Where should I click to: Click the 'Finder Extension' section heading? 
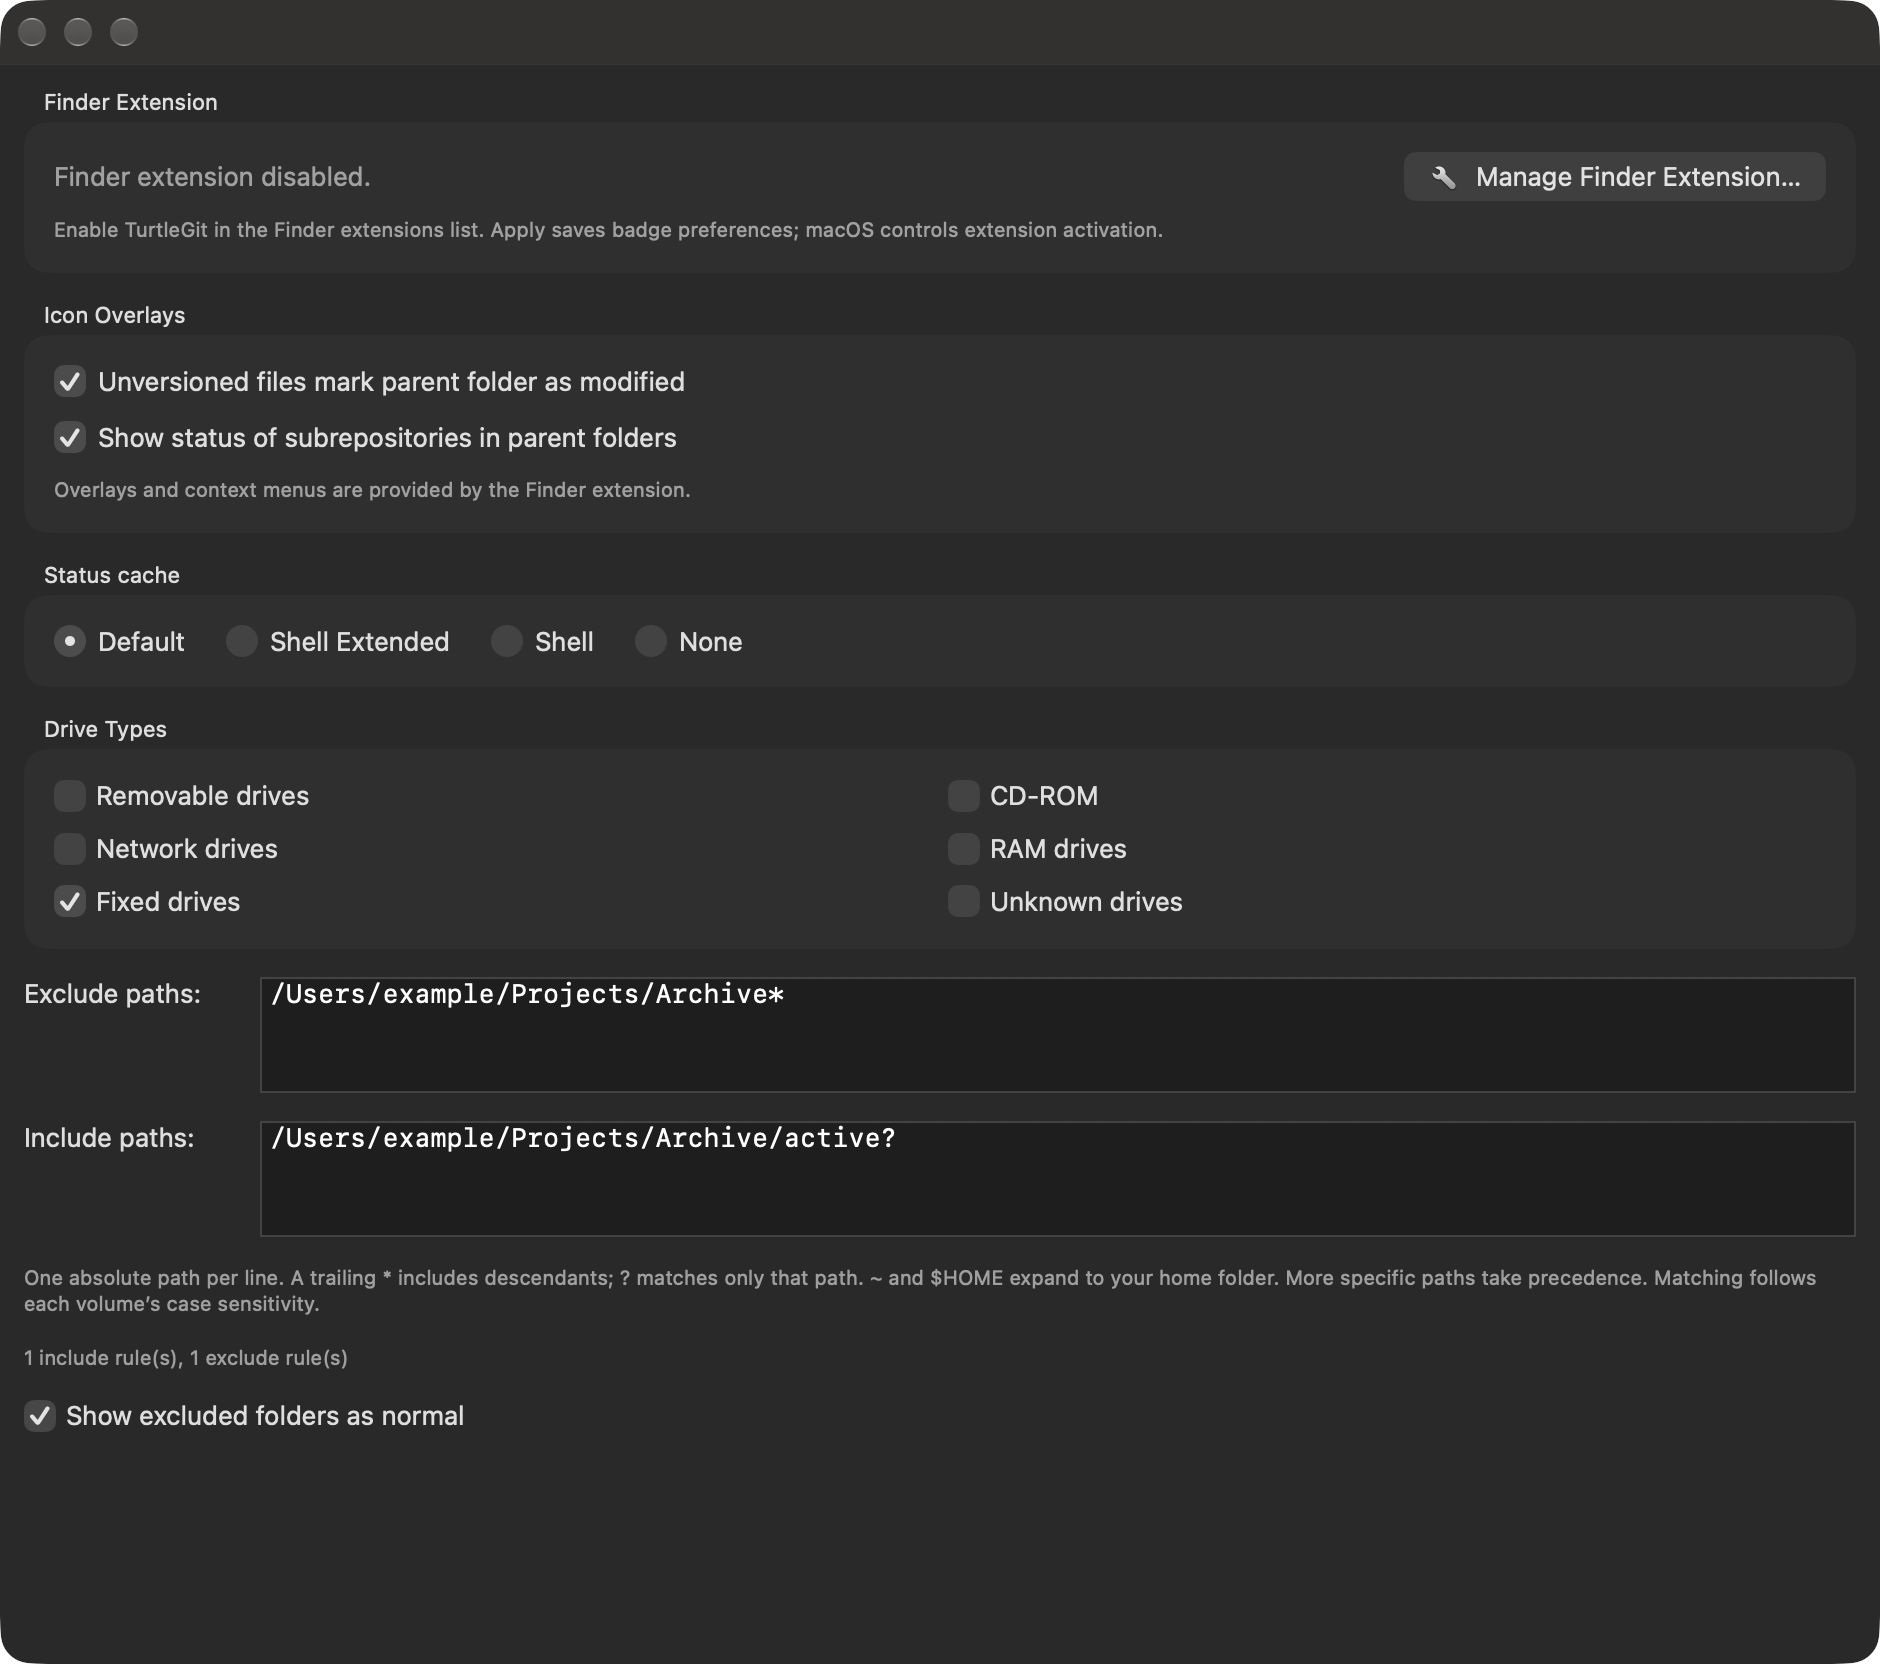point(131,102)
